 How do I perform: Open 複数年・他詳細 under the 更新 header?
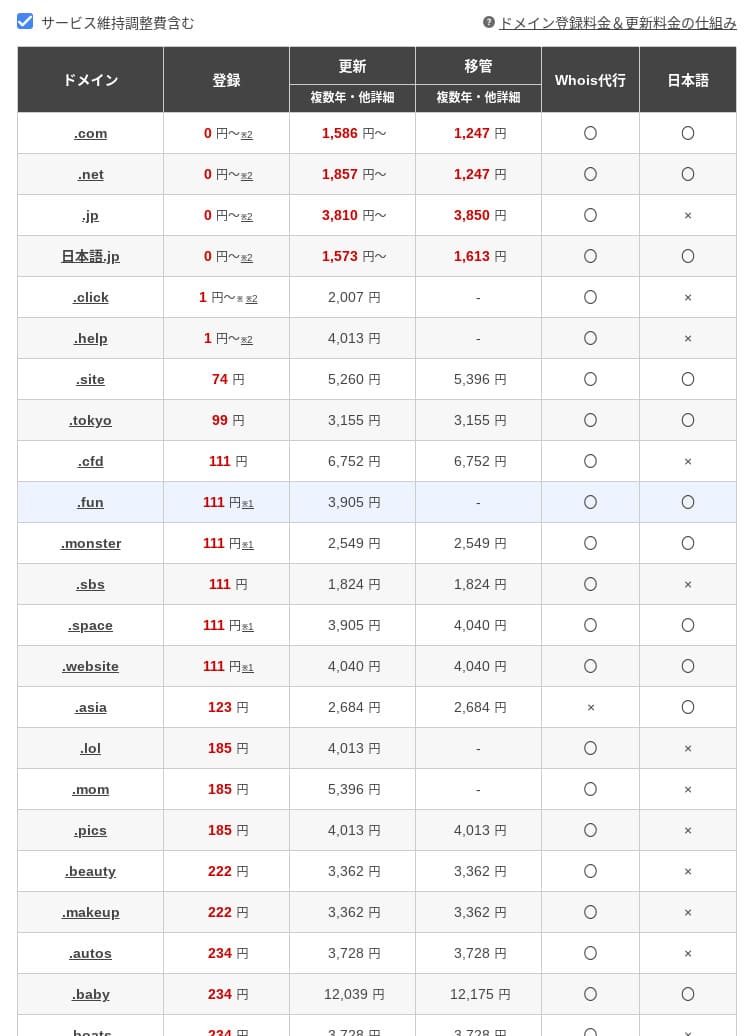(352, 98)
